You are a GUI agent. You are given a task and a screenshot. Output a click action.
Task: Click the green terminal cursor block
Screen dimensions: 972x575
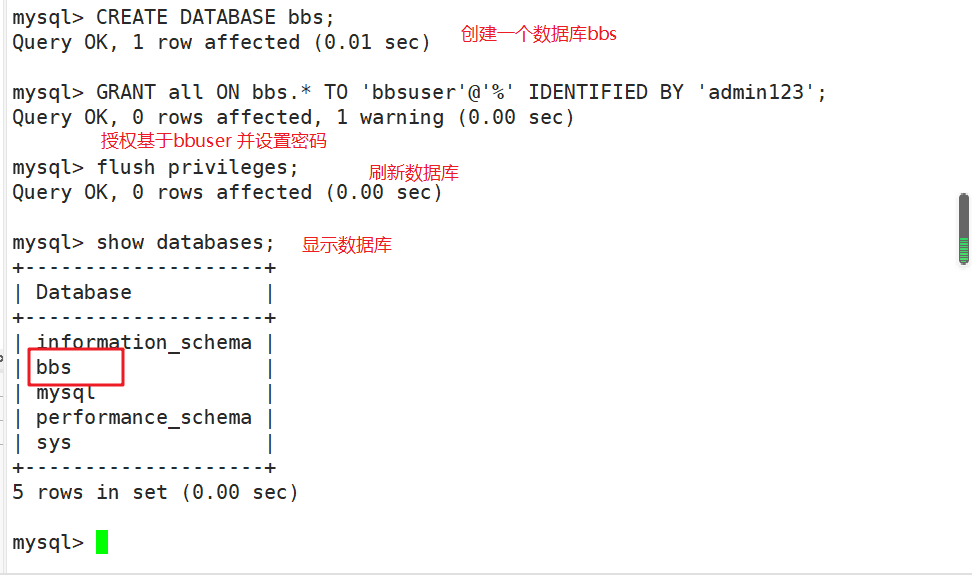(101, 542)
